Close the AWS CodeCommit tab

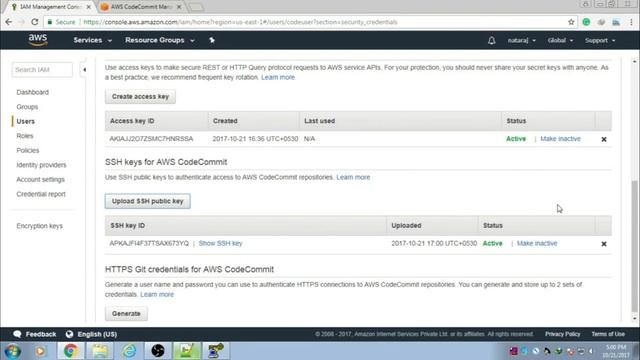pos(179,7)
